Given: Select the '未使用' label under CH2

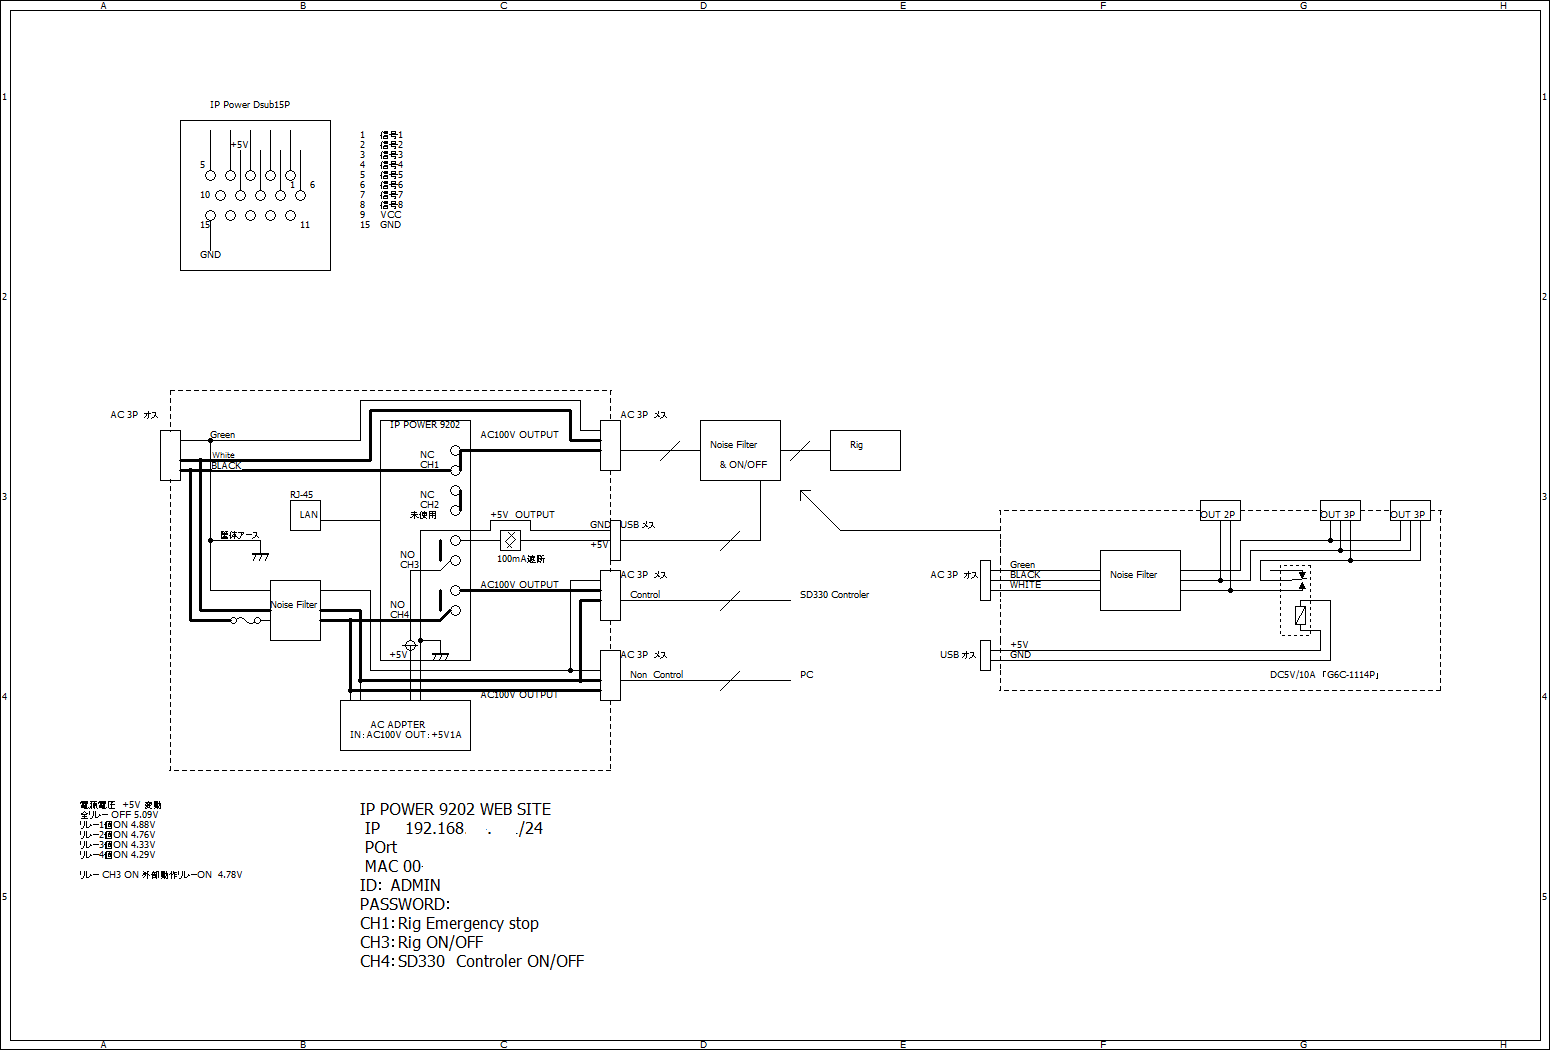Looking at the screenshot, I should [423, 515].
